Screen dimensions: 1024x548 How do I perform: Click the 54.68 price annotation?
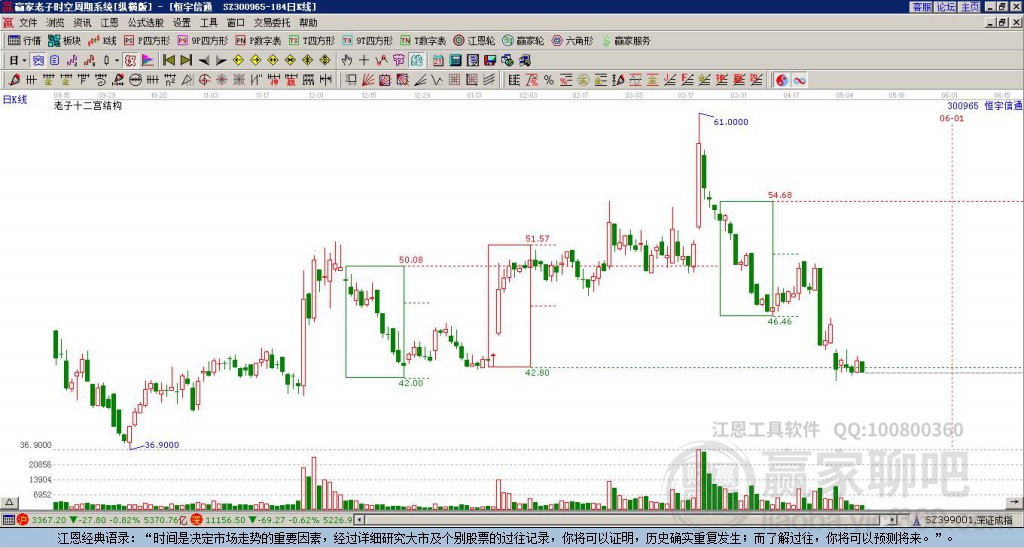(x=780, y=195)
